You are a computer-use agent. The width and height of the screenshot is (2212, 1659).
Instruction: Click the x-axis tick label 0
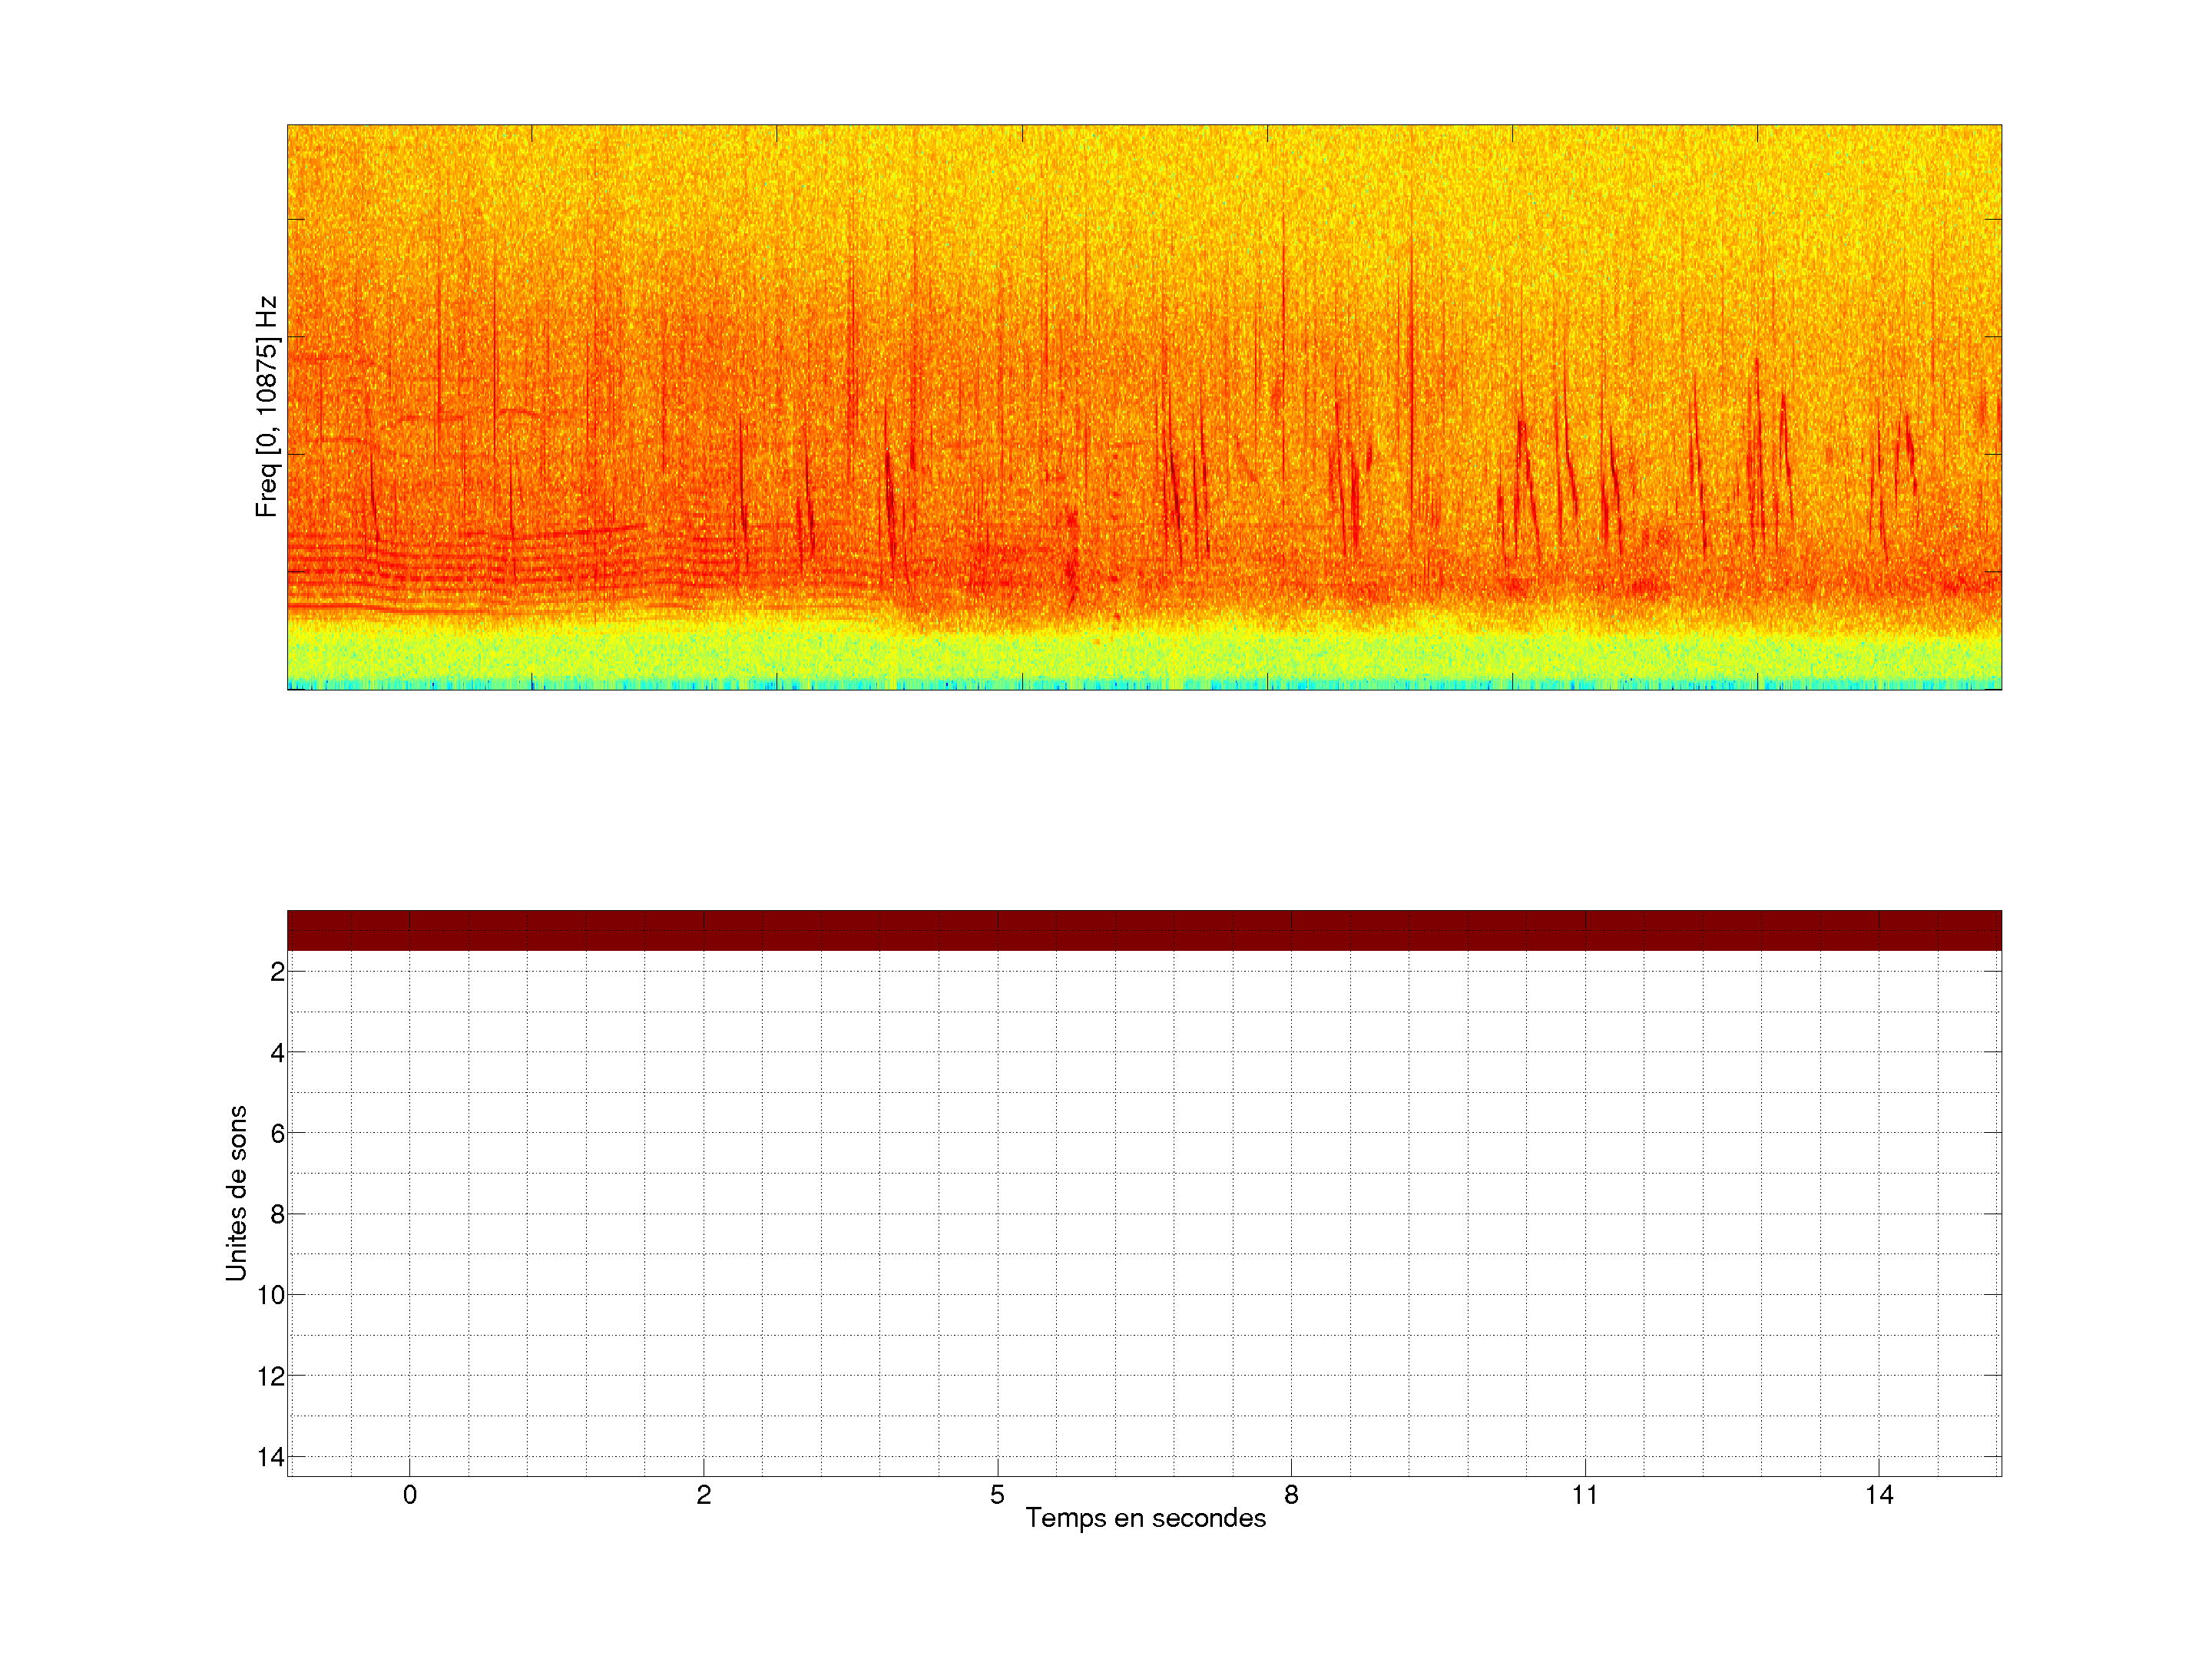tap(410, 1495)
